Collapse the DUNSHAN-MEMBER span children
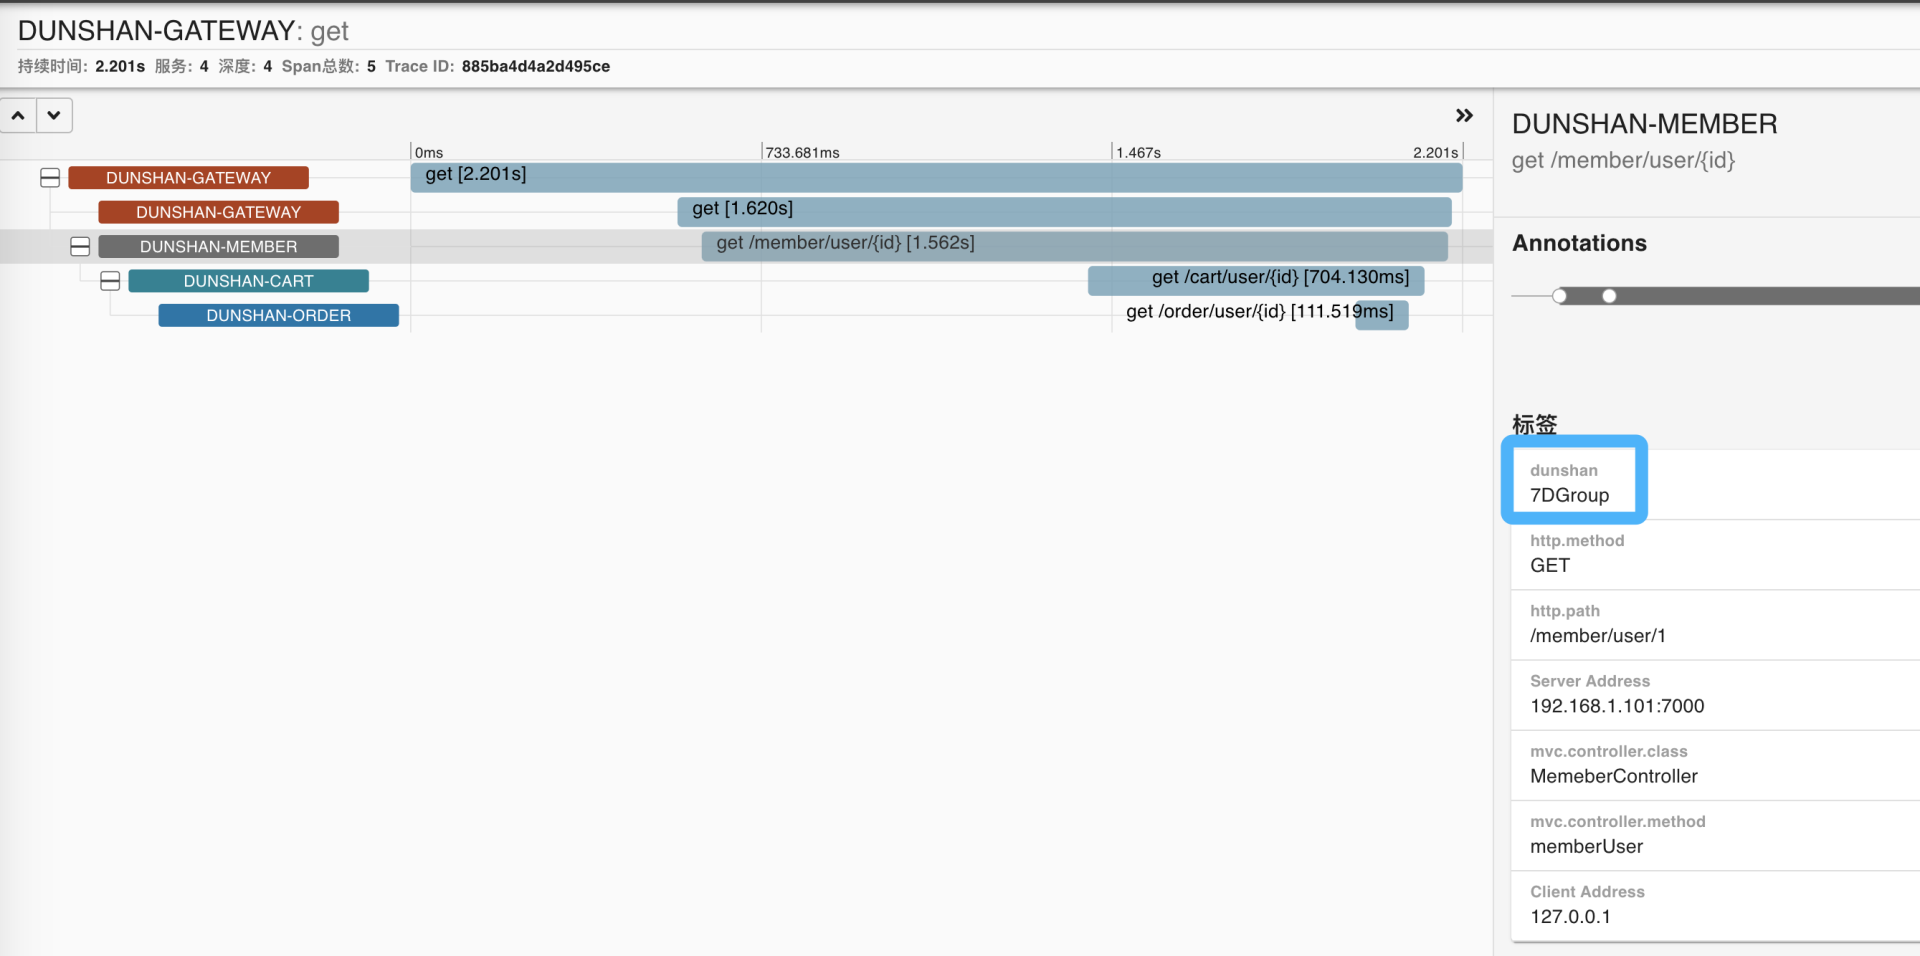 (x=80, y=247)
